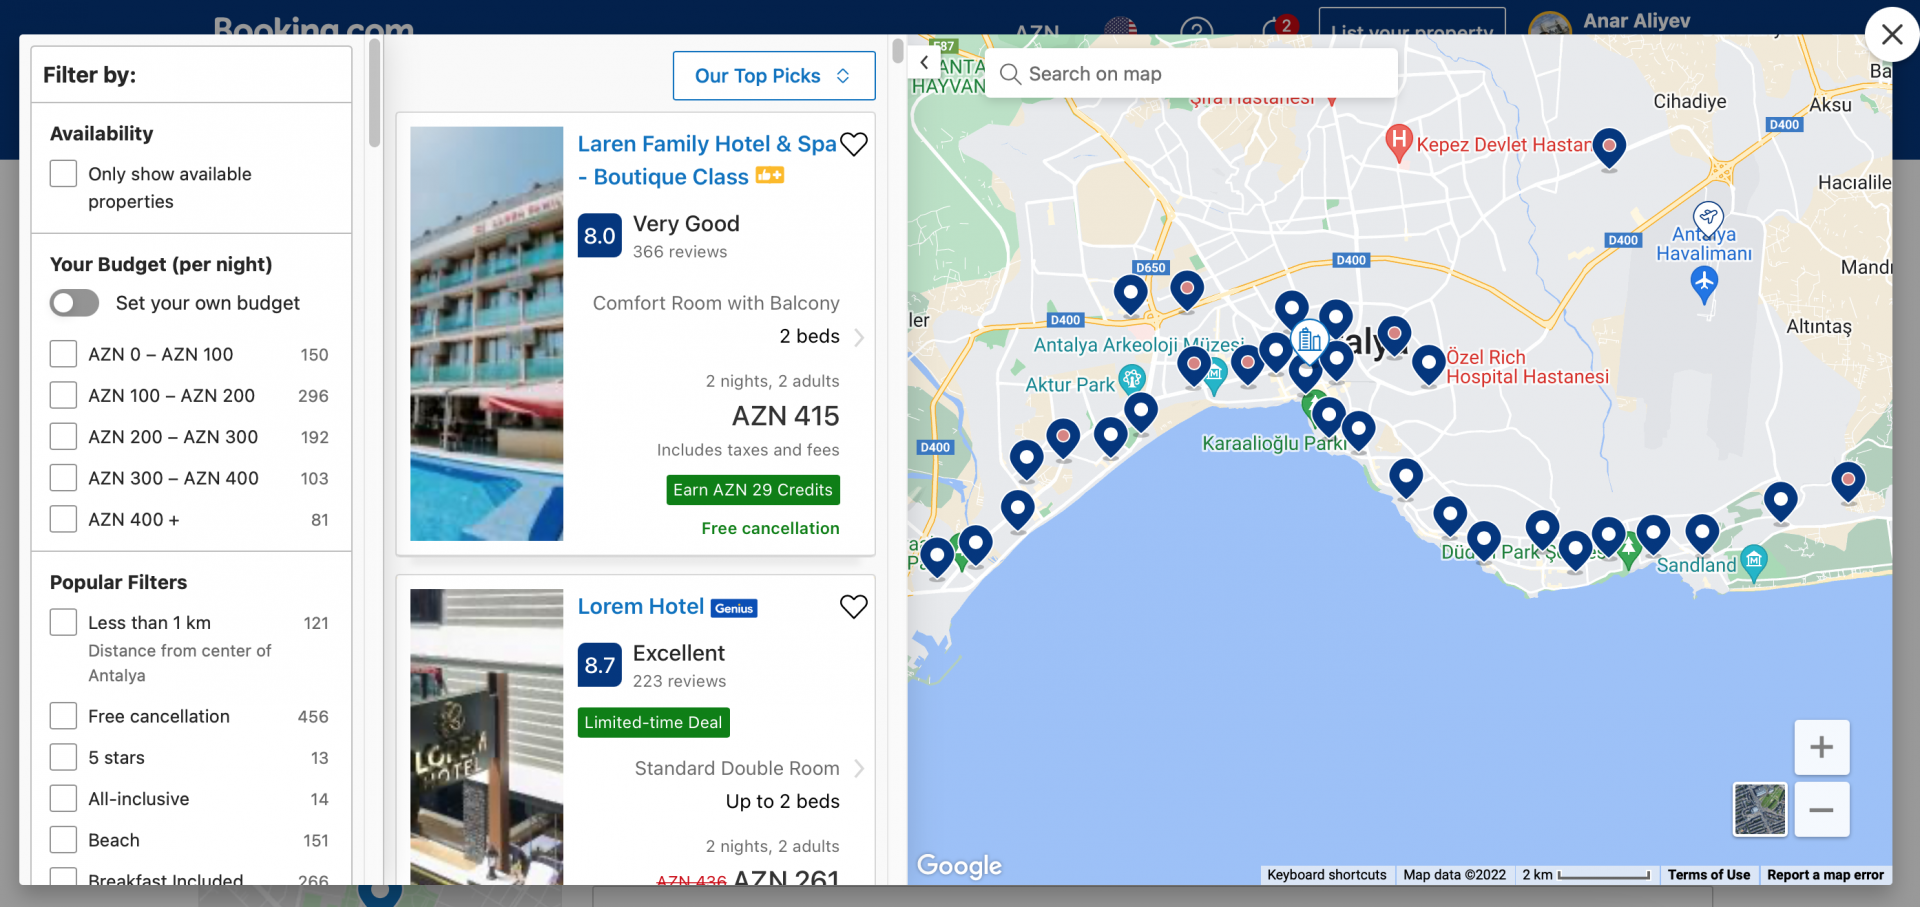Click Free cancellation text on Laren card
Image resolution: width=1920 pixels, height=907 pixels.
coord(771,528)
